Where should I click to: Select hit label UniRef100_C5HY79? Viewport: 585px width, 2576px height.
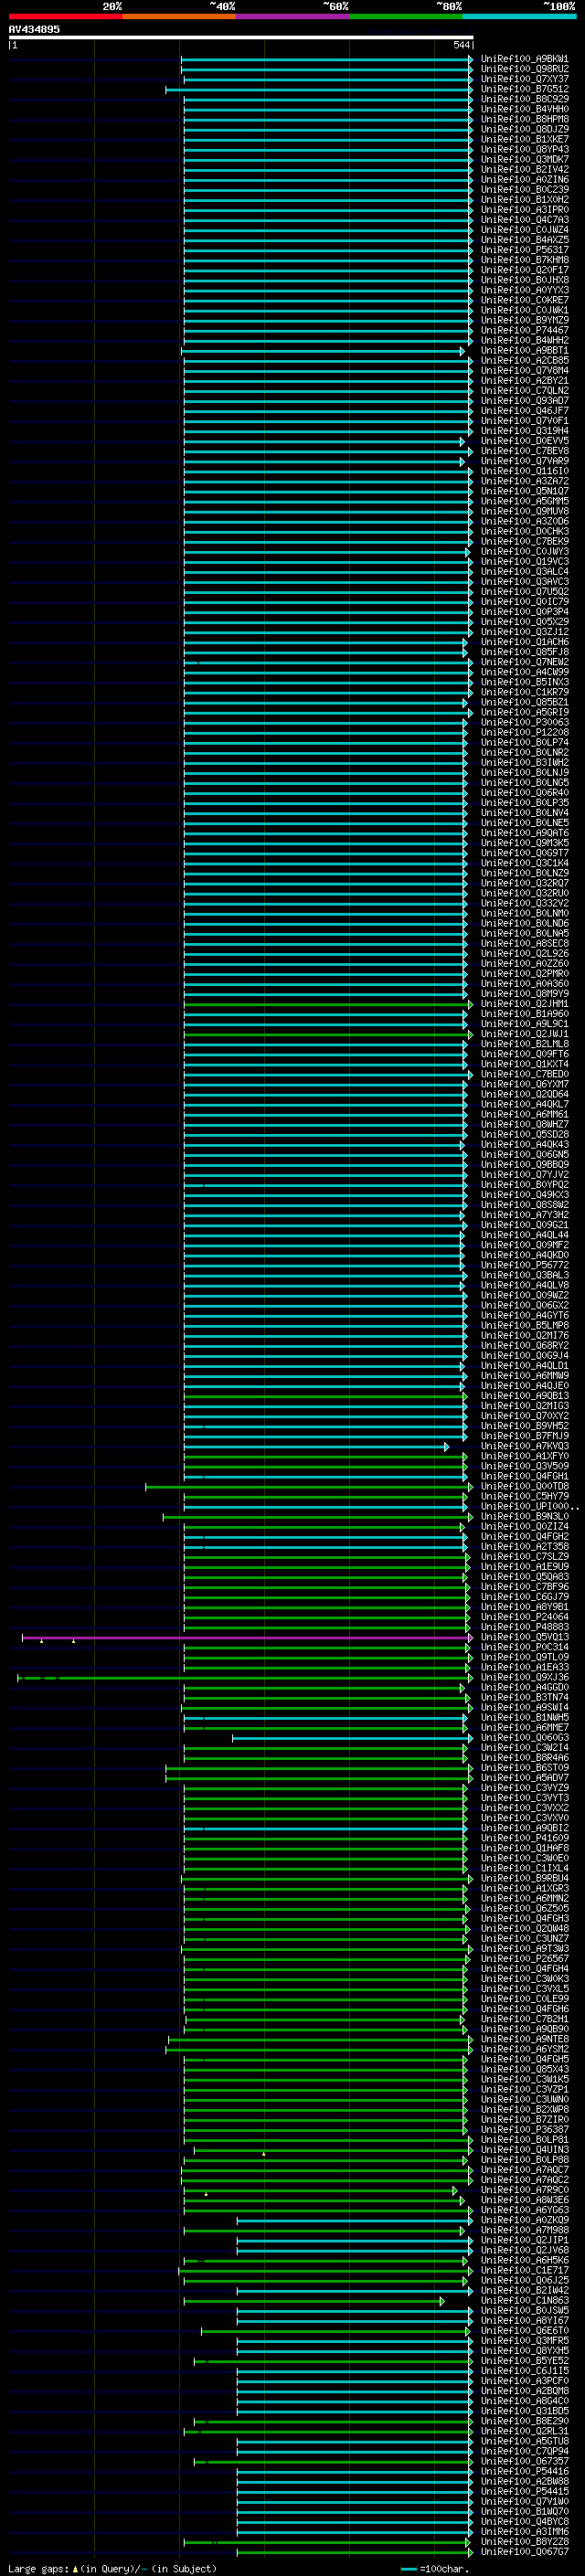click(525, 1497)
